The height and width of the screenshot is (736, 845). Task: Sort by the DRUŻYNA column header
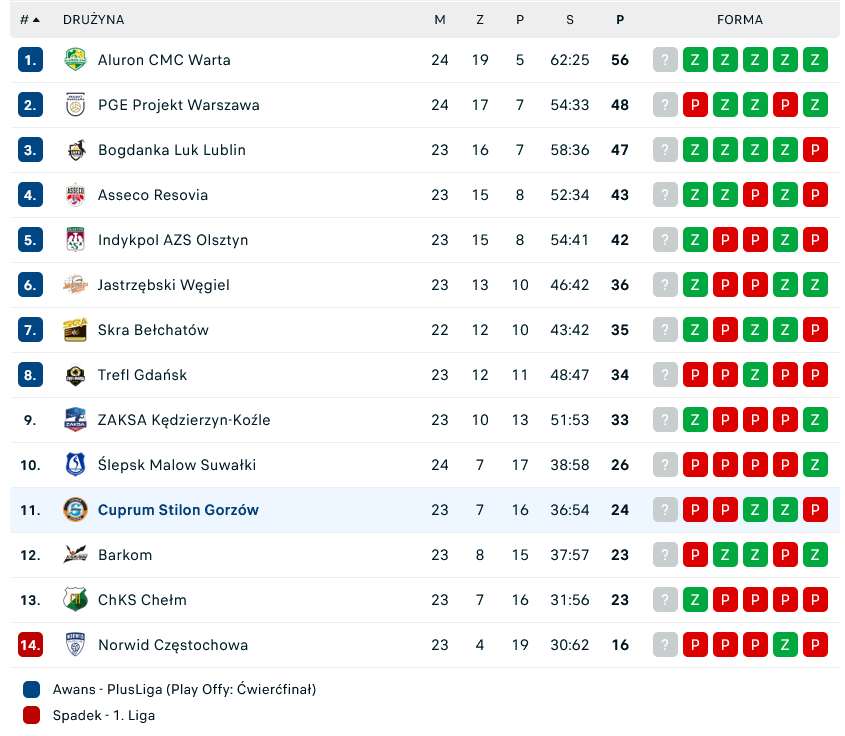(94, 19)
